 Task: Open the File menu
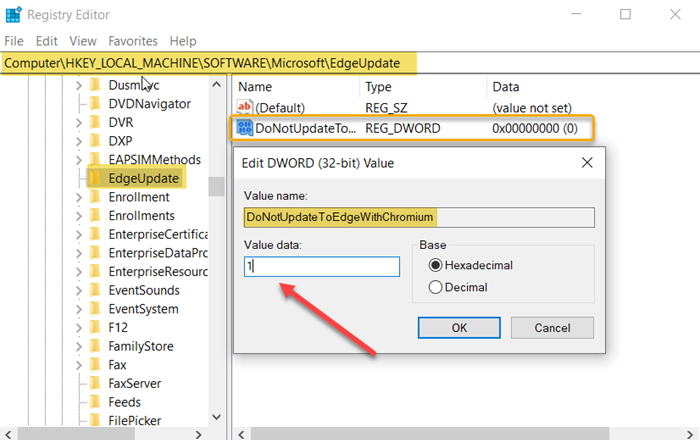coord(14,41)
